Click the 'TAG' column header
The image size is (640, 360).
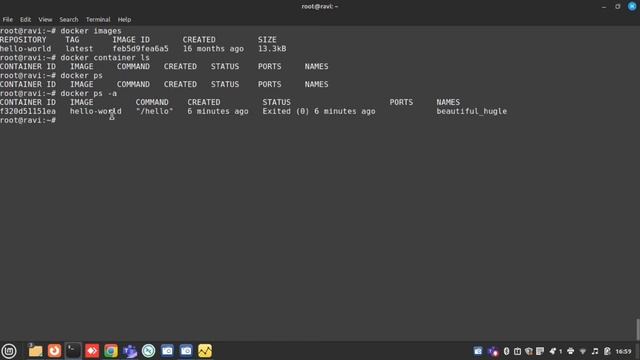tap(72, 40)
